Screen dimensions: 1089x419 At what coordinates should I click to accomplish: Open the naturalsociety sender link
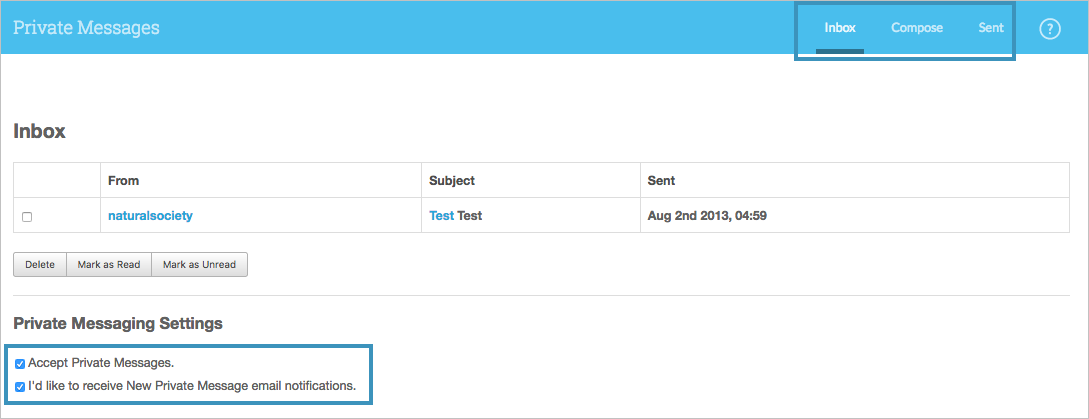pos(150,216)
